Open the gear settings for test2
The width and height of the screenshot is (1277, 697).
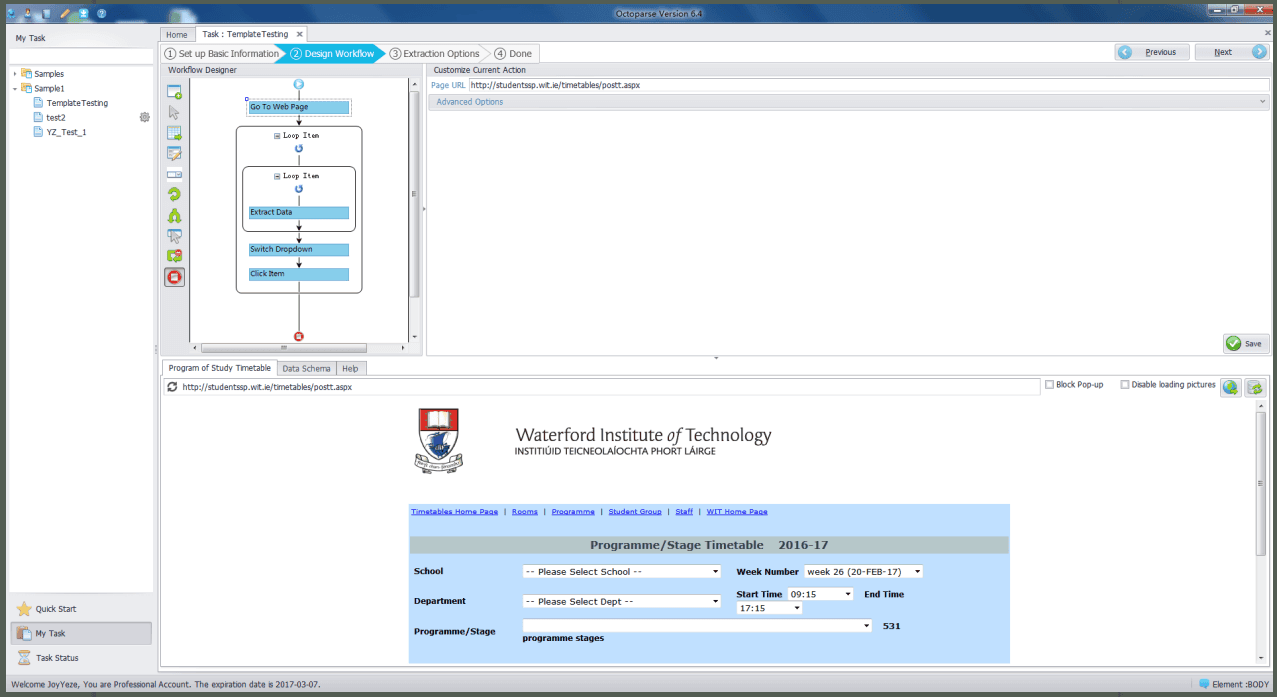click(x=144, y=117)
